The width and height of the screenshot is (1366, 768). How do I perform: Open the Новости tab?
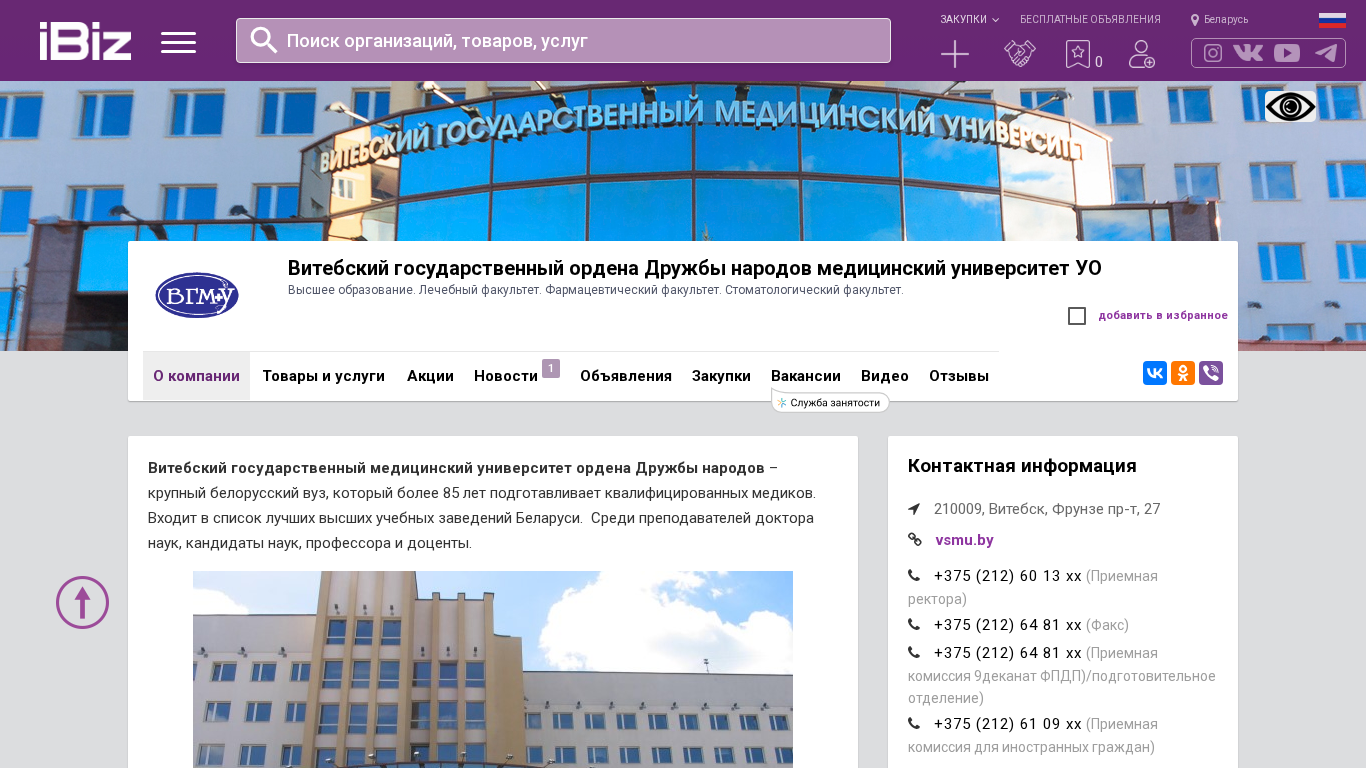point(506,376)
